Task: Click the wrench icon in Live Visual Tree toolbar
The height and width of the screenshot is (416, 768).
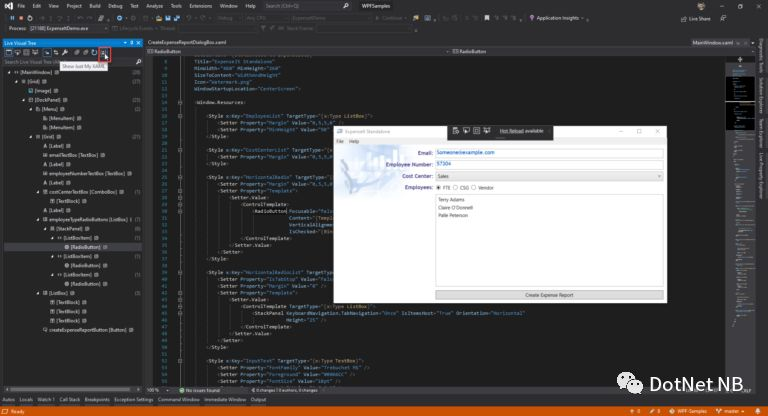Action: 65,52
